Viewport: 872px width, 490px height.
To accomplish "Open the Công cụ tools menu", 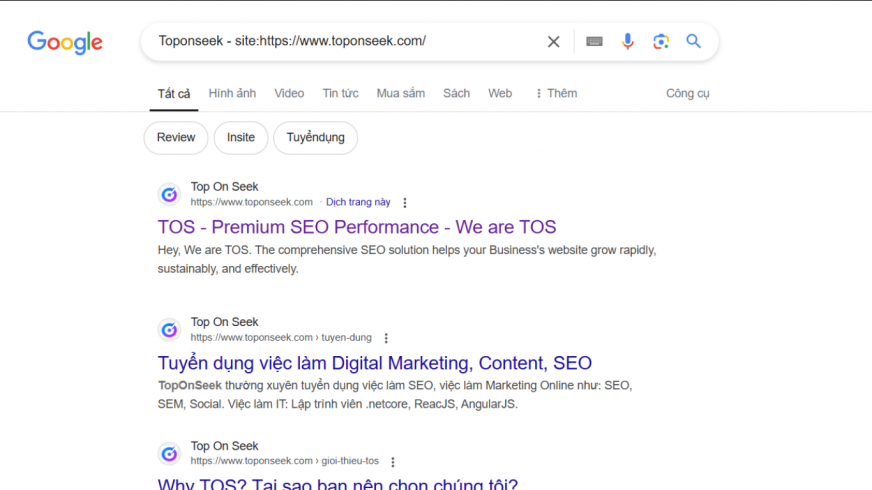I will coord(687,94).
